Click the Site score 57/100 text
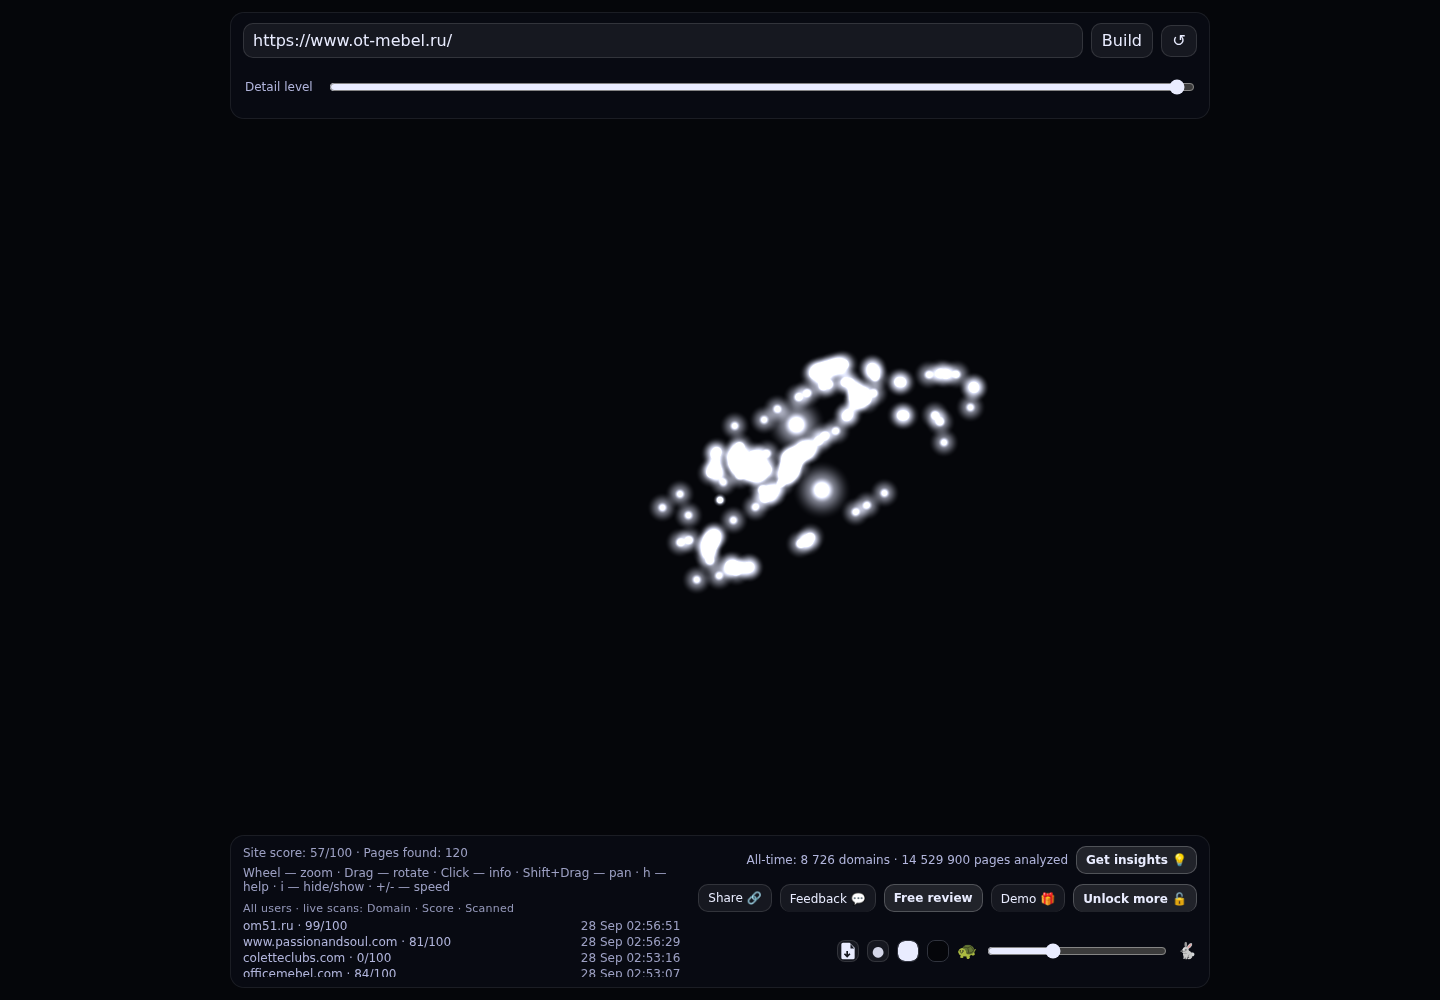This screenshot has width=1440, height=1000. coord(297,853)
